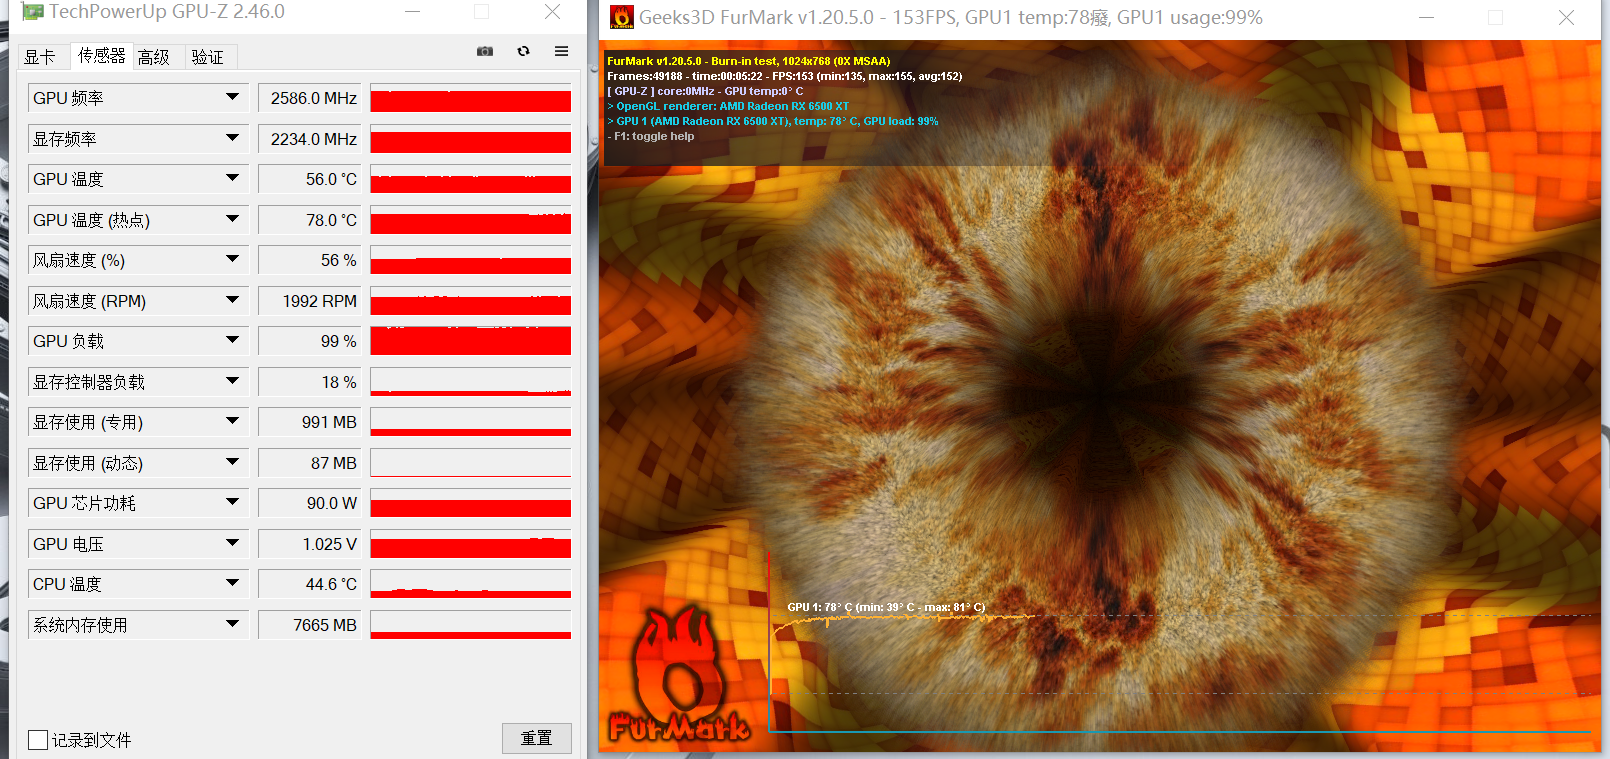Image resolution: width=1610 pixels, height=759 pixels.
Task: Open the GPU 电压 dropdown
Action: [232, 543]
